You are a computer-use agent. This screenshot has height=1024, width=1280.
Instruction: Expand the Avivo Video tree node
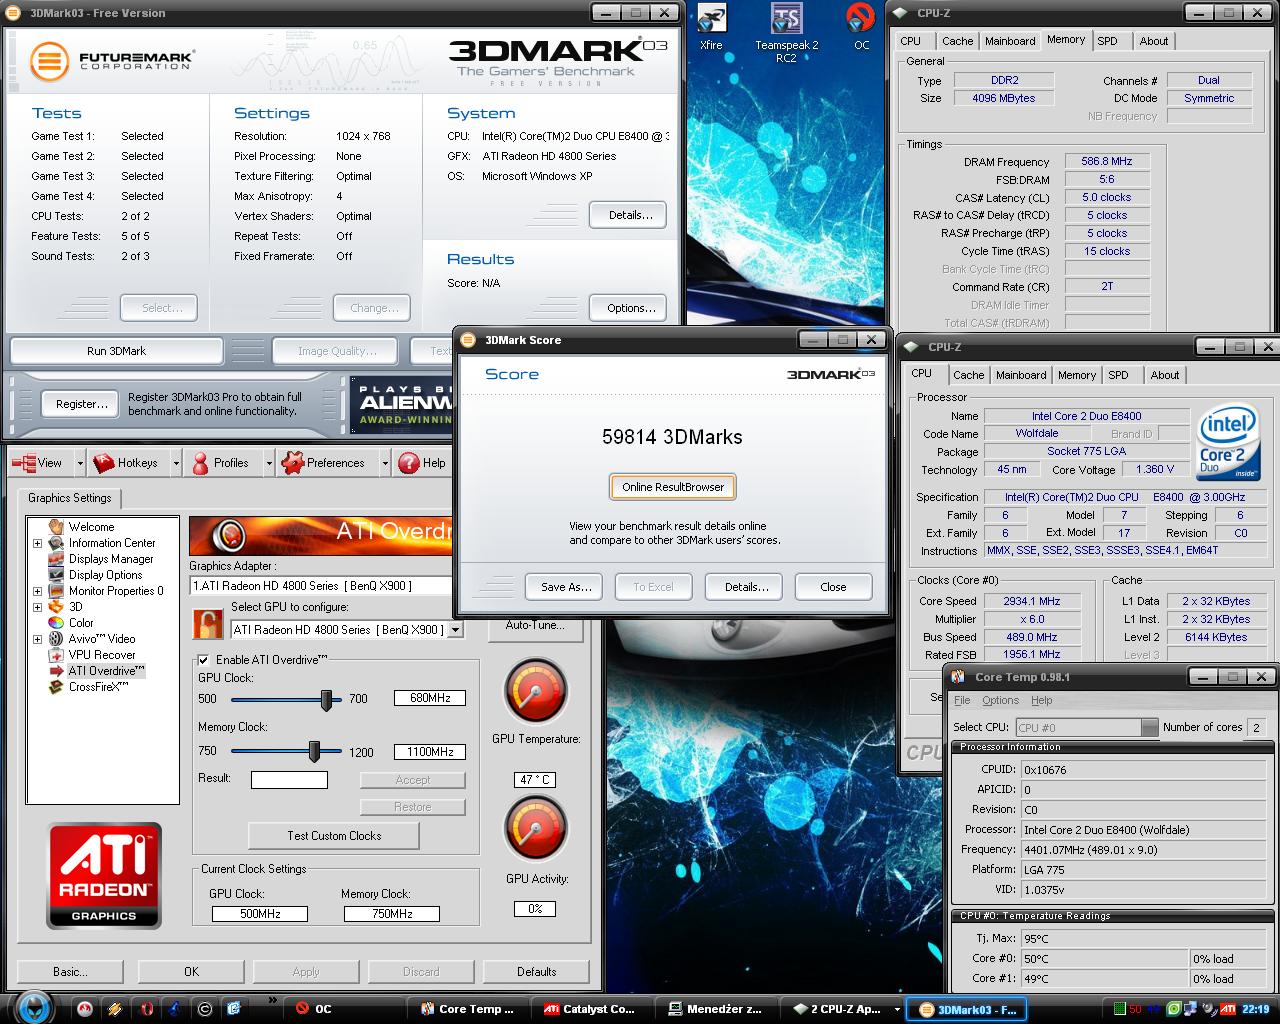38,639
